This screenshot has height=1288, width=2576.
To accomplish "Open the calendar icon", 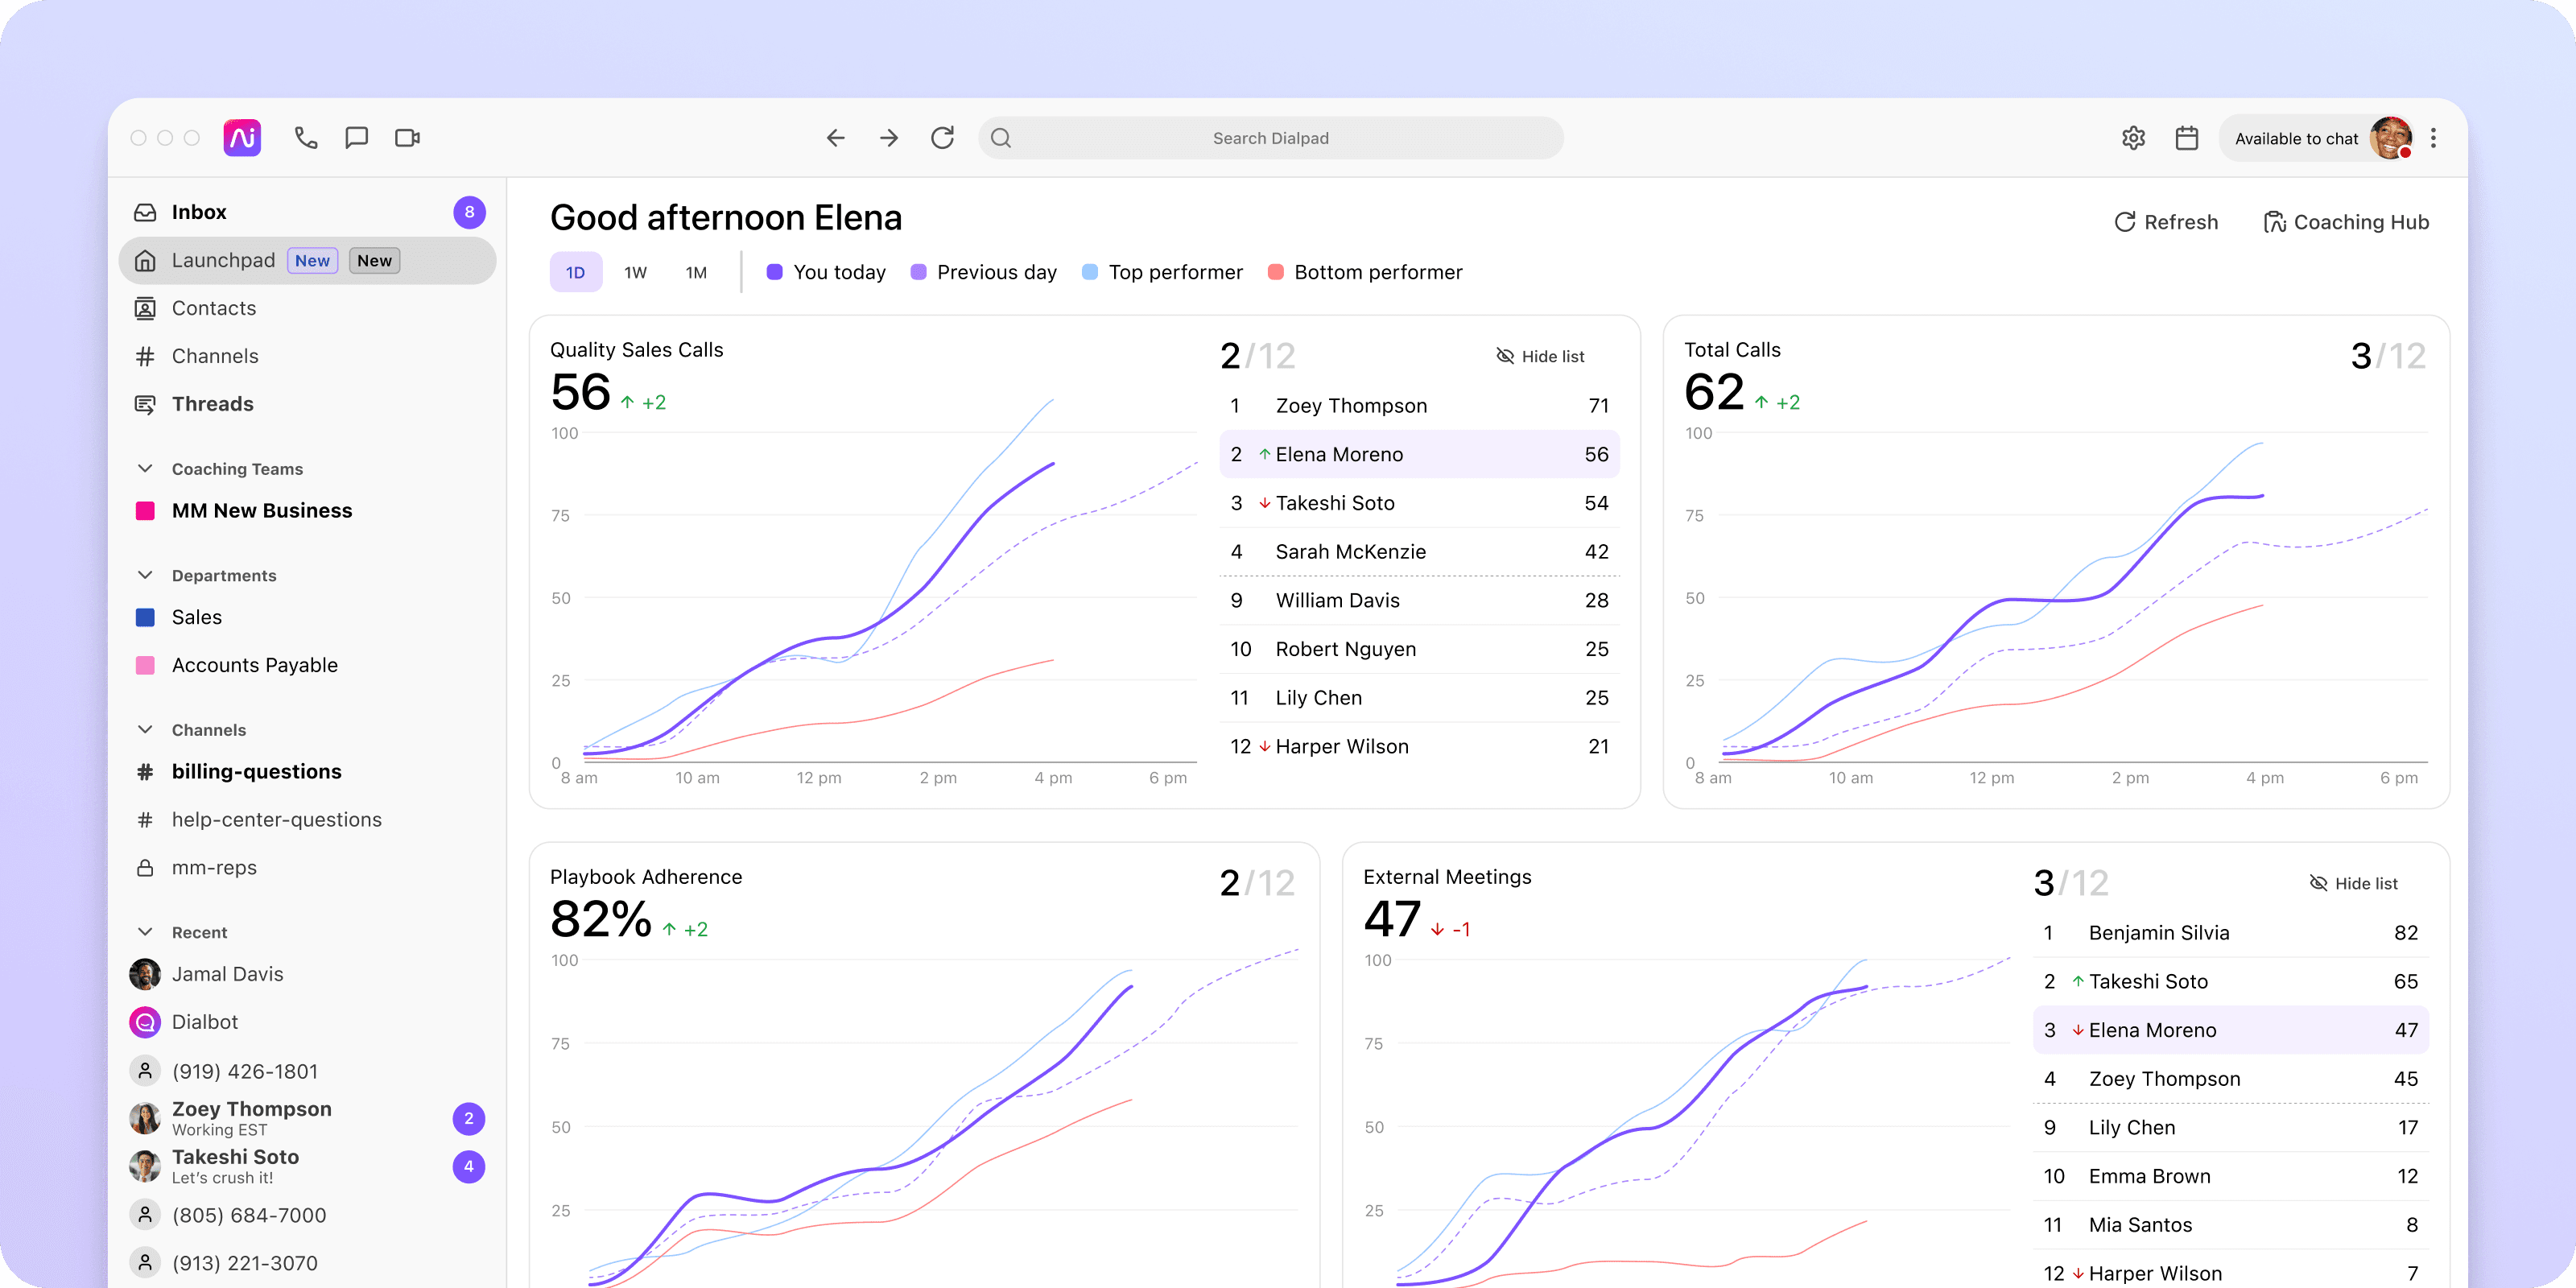I will [x=2187, y=138].
